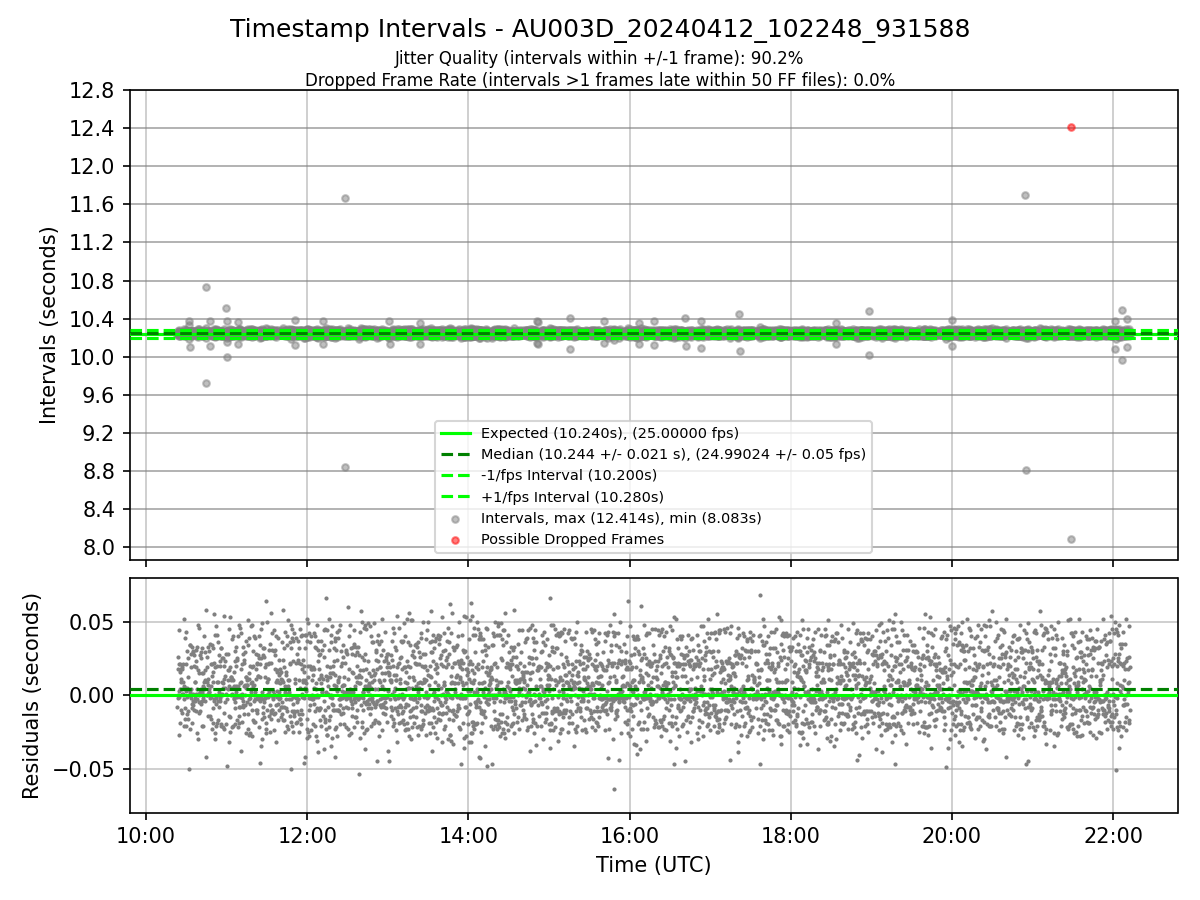The height and width of the screenshot is (900, 1200).
Task: Click the red dropped-frame point near 12.4
Action: pos(1071,127)
